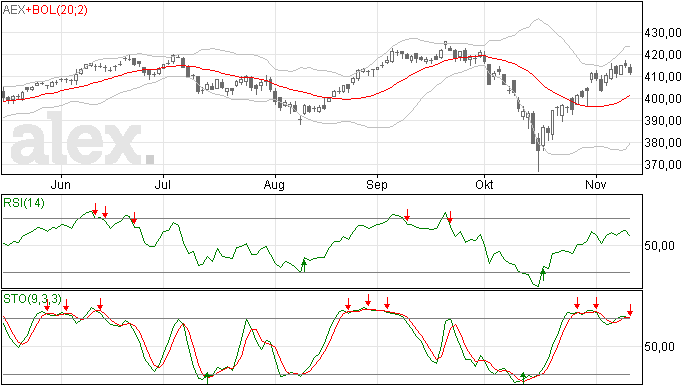This screenshot has width=690, height=387.
Task: Click the 380,00 price axis value
Action: coord(663,143)
